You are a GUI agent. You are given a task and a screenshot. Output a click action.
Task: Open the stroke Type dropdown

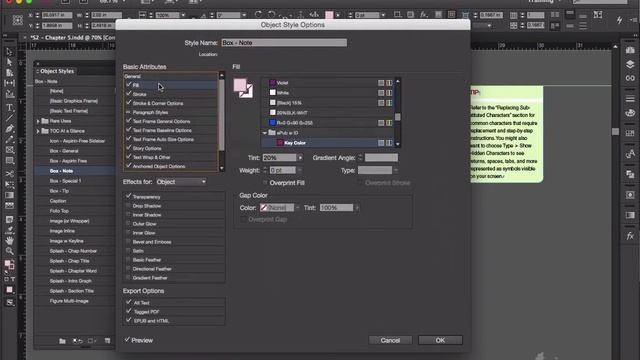[x=378, y=170]
